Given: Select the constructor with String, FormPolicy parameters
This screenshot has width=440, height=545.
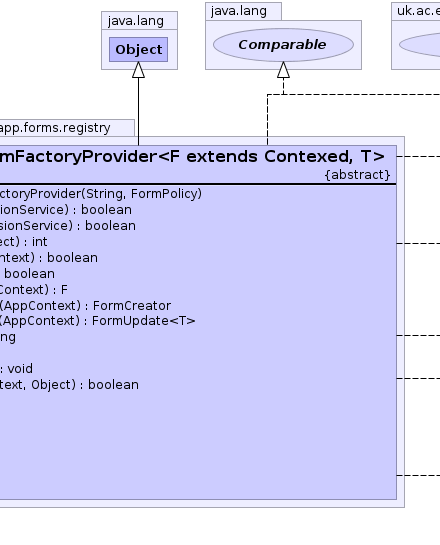Looking at the screenshot, I should [x=101, y=194].
